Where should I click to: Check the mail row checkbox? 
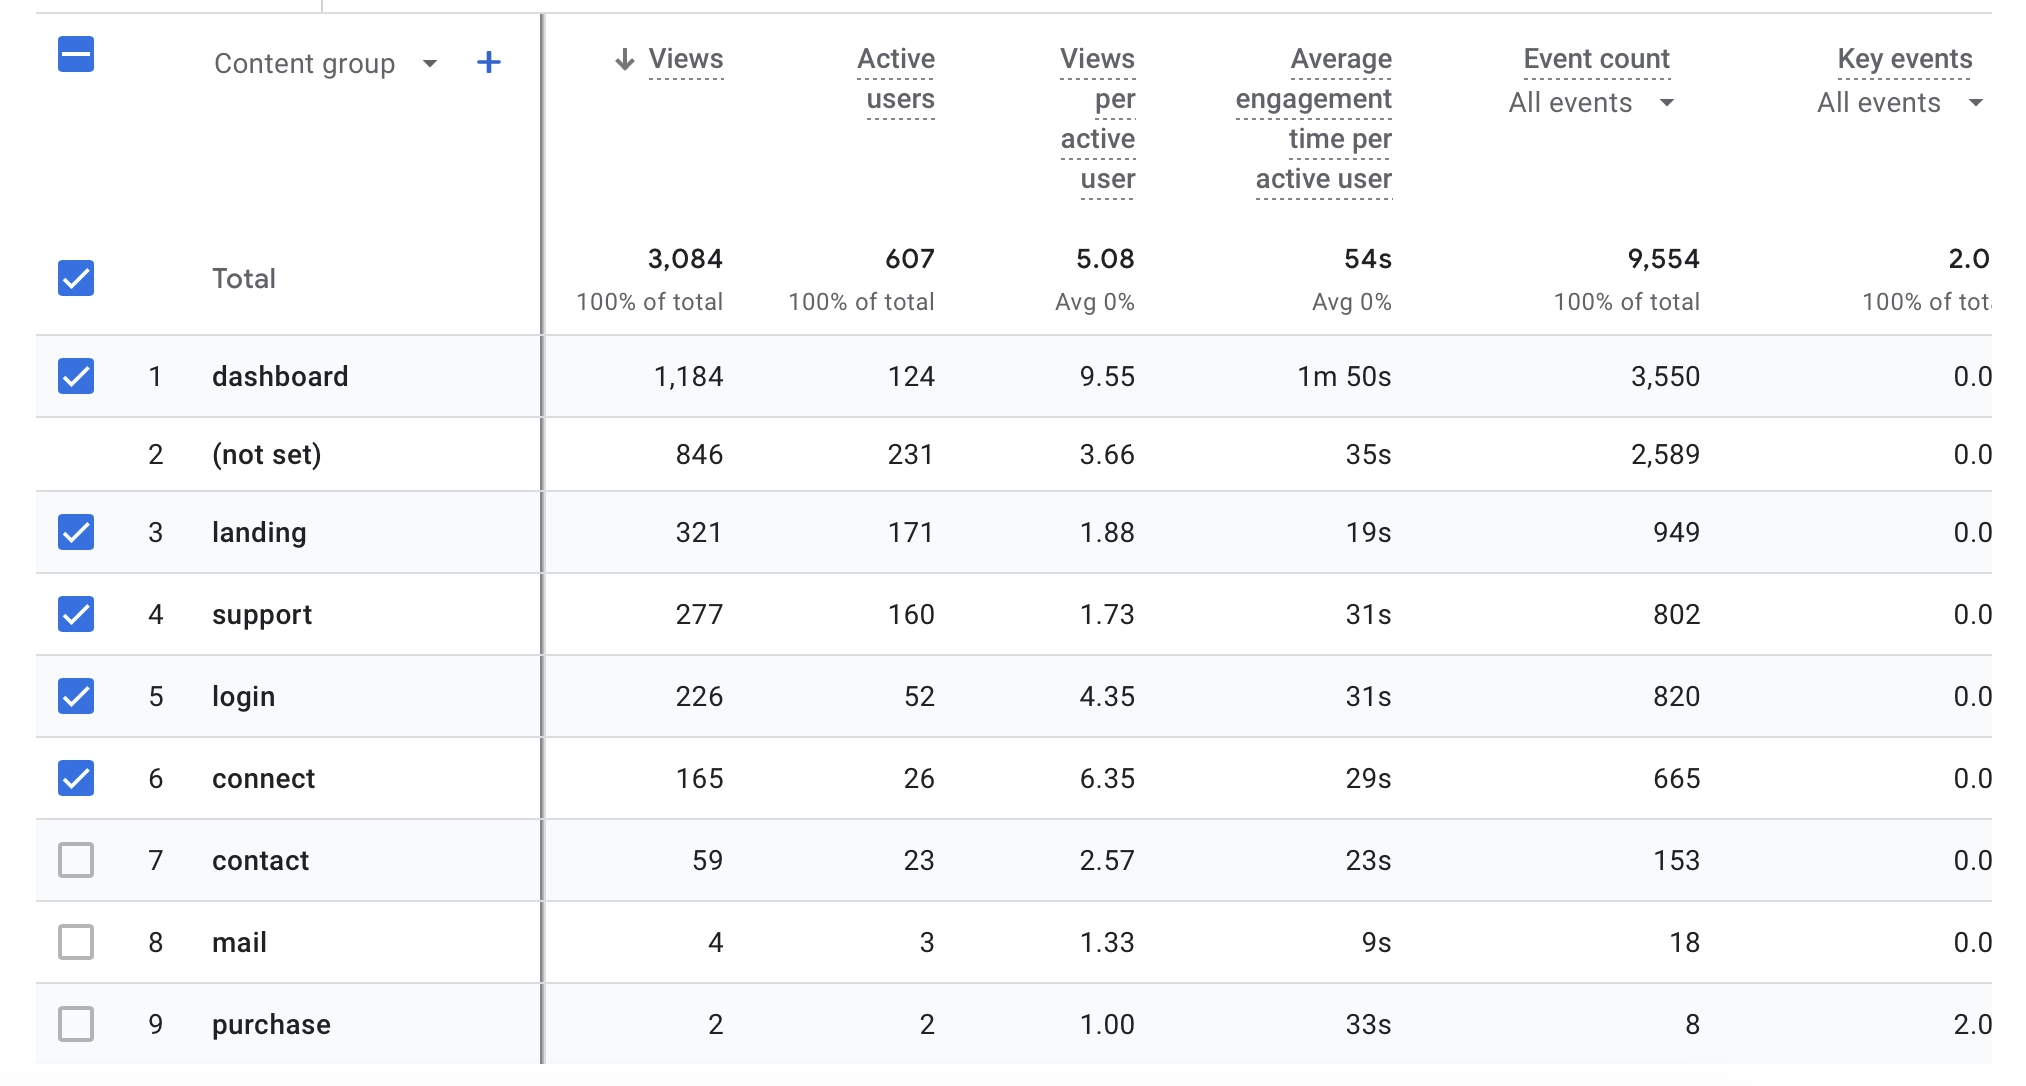click(x=76, y=942)
